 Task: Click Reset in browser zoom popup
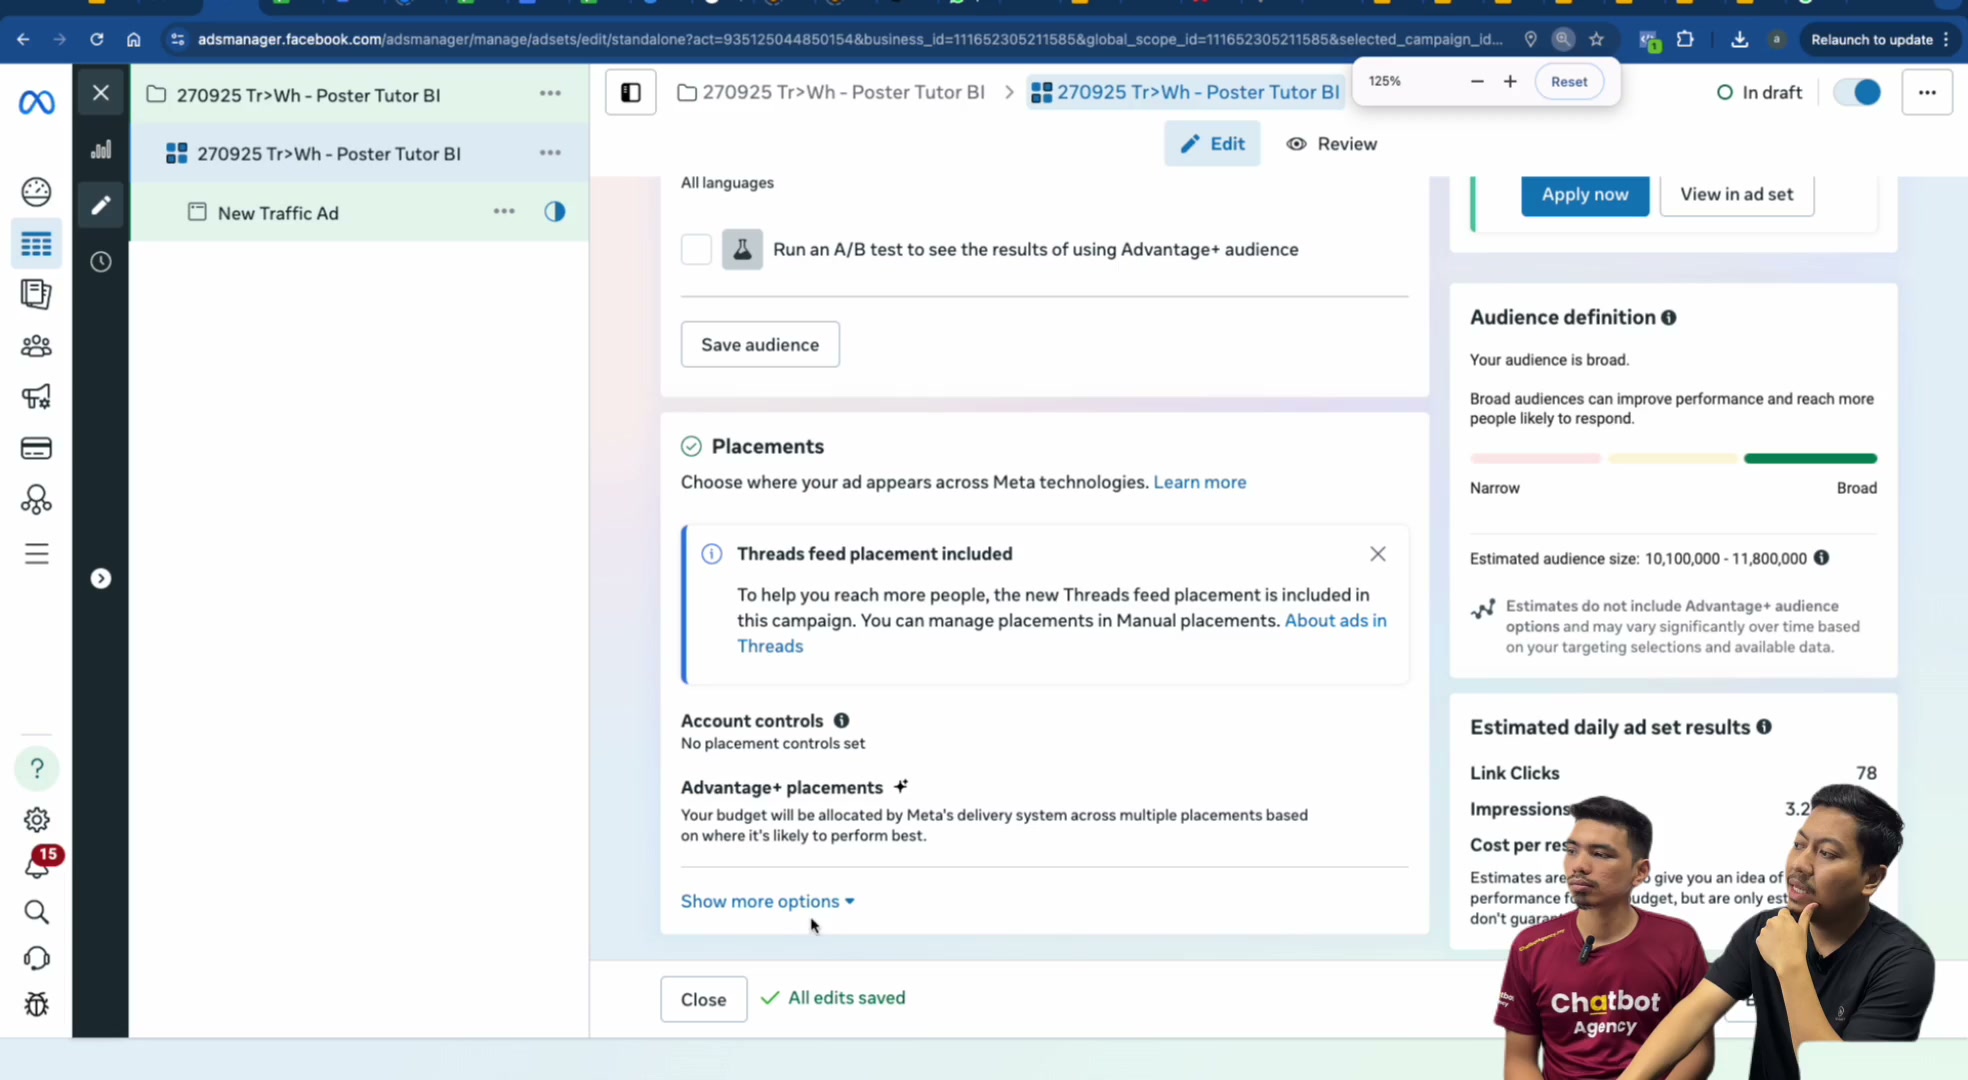pos(1569,82)
